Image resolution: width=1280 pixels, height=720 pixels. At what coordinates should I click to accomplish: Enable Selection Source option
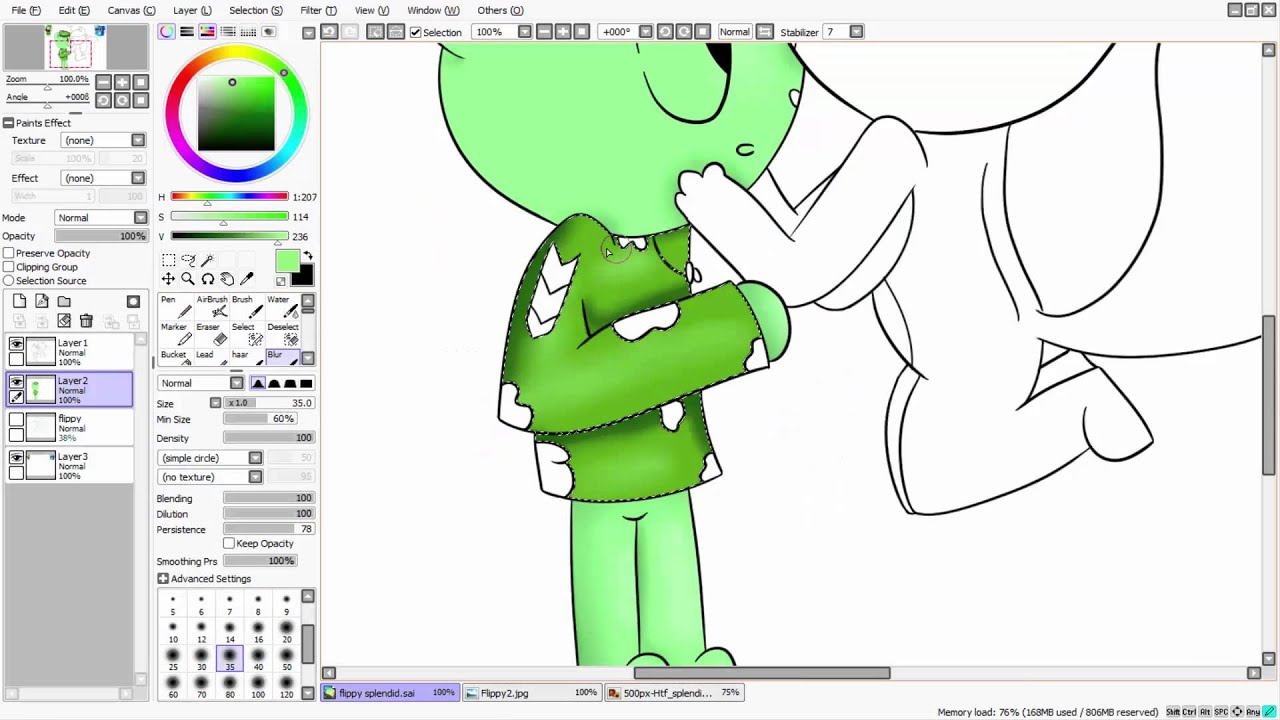coord(8,281)
